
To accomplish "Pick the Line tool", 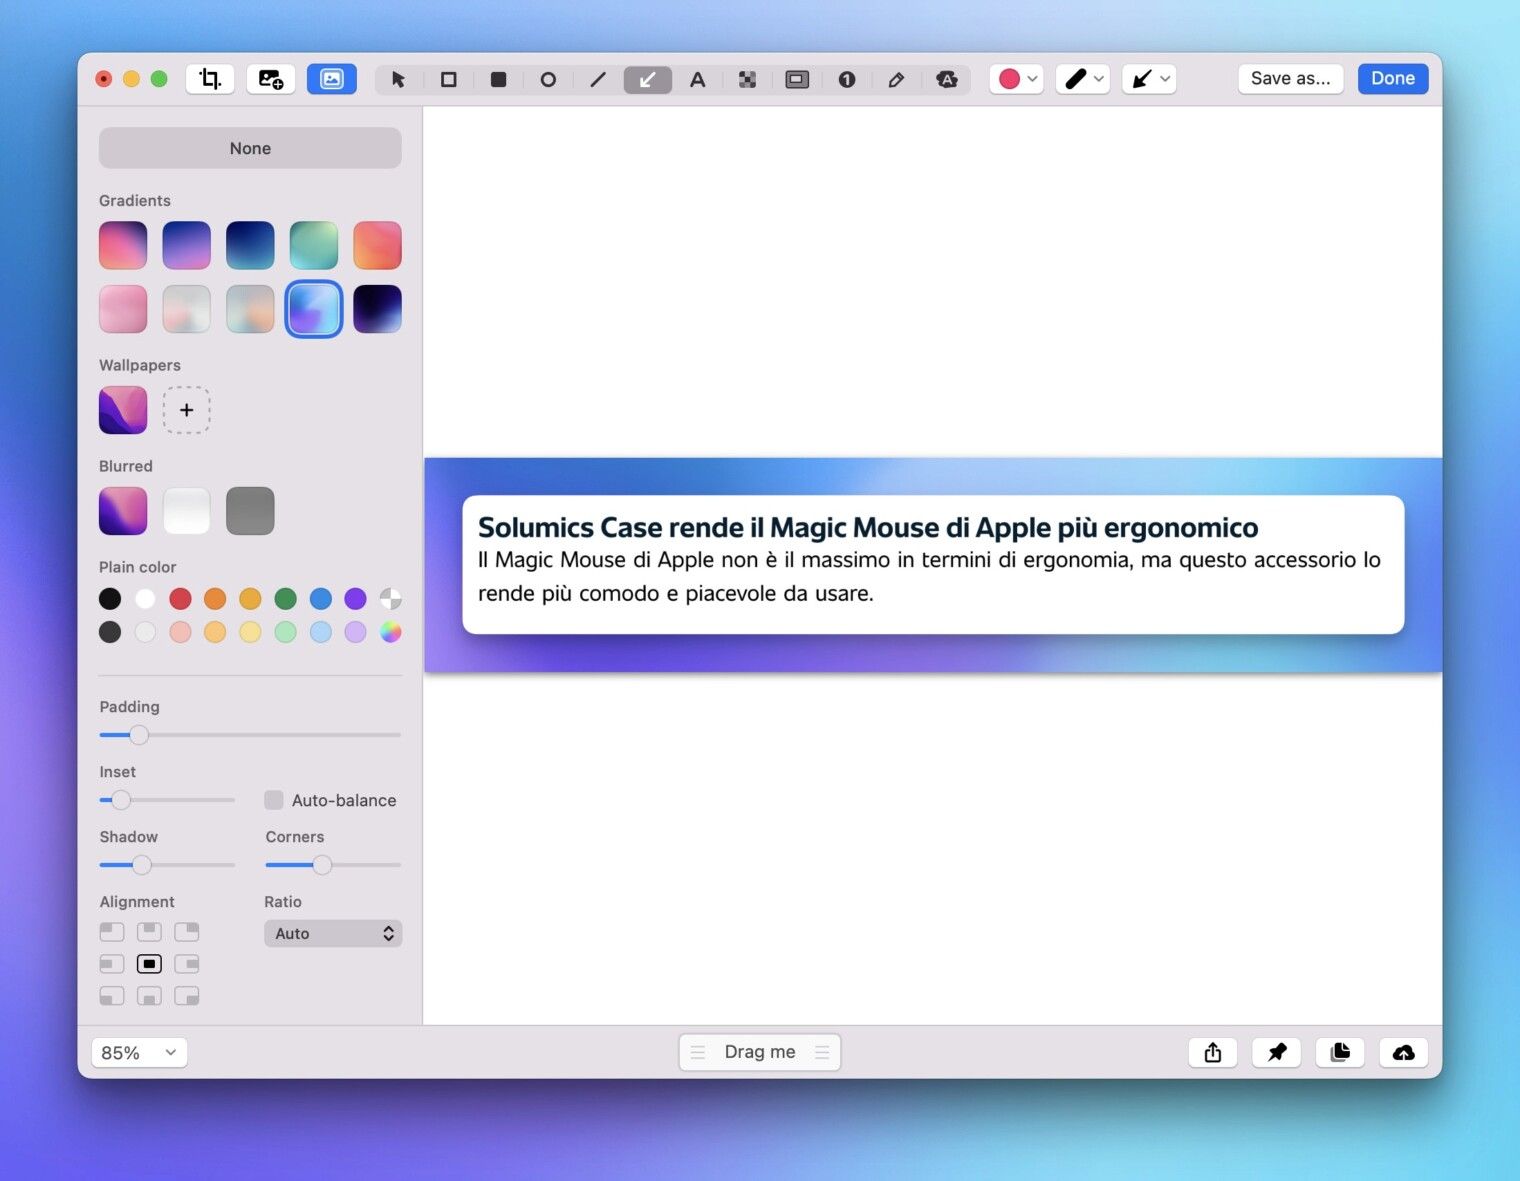I will click(598, 79).
